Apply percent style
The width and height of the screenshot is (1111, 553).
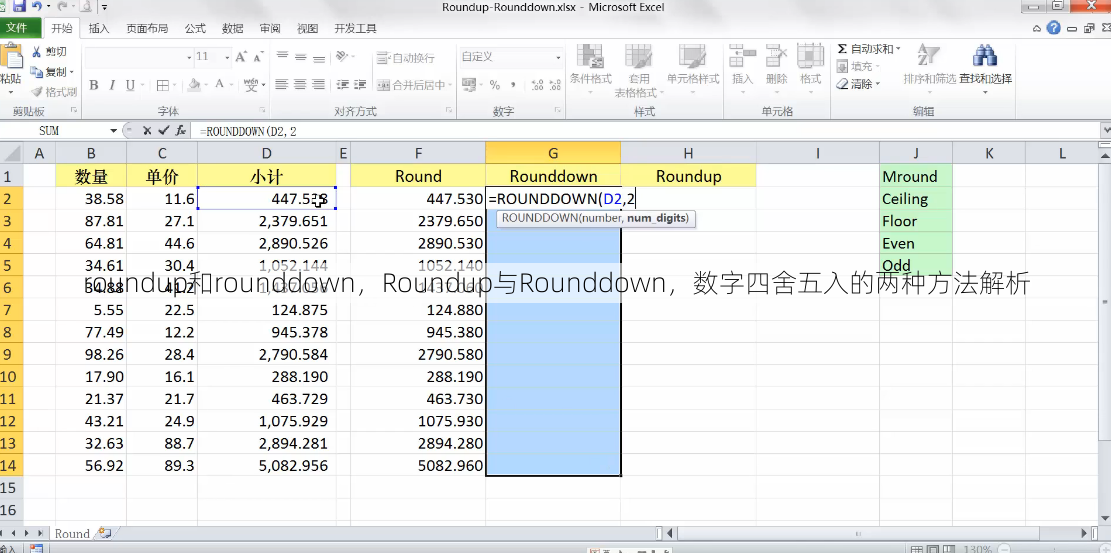[x=495, y=85]
